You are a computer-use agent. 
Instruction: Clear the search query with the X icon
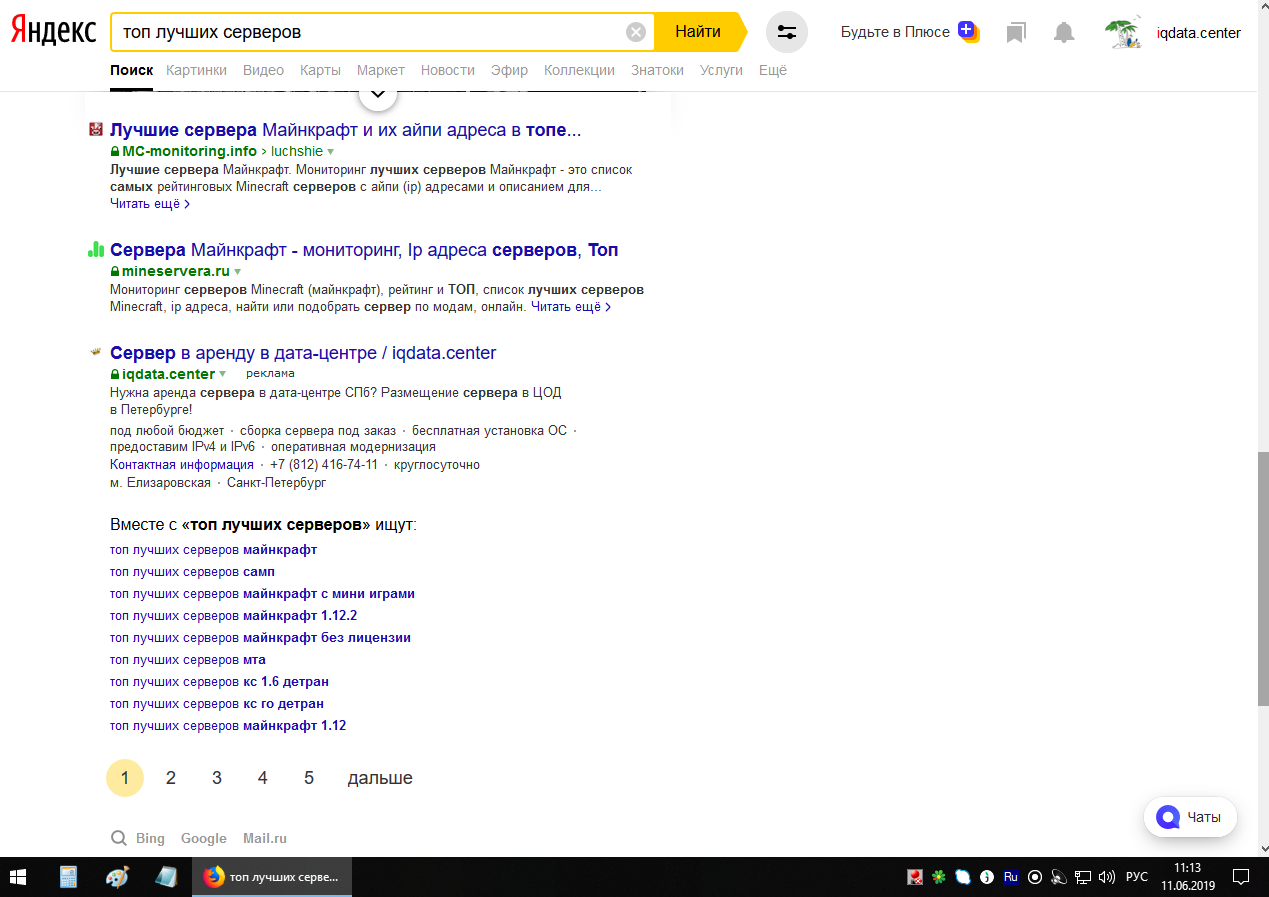coord(636,32)
